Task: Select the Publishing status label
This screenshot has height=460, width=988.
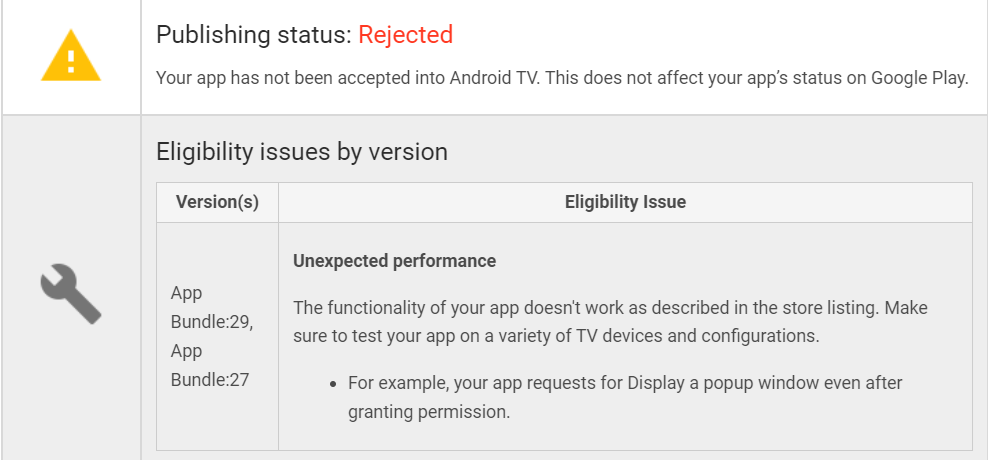Action: [254, 35]
